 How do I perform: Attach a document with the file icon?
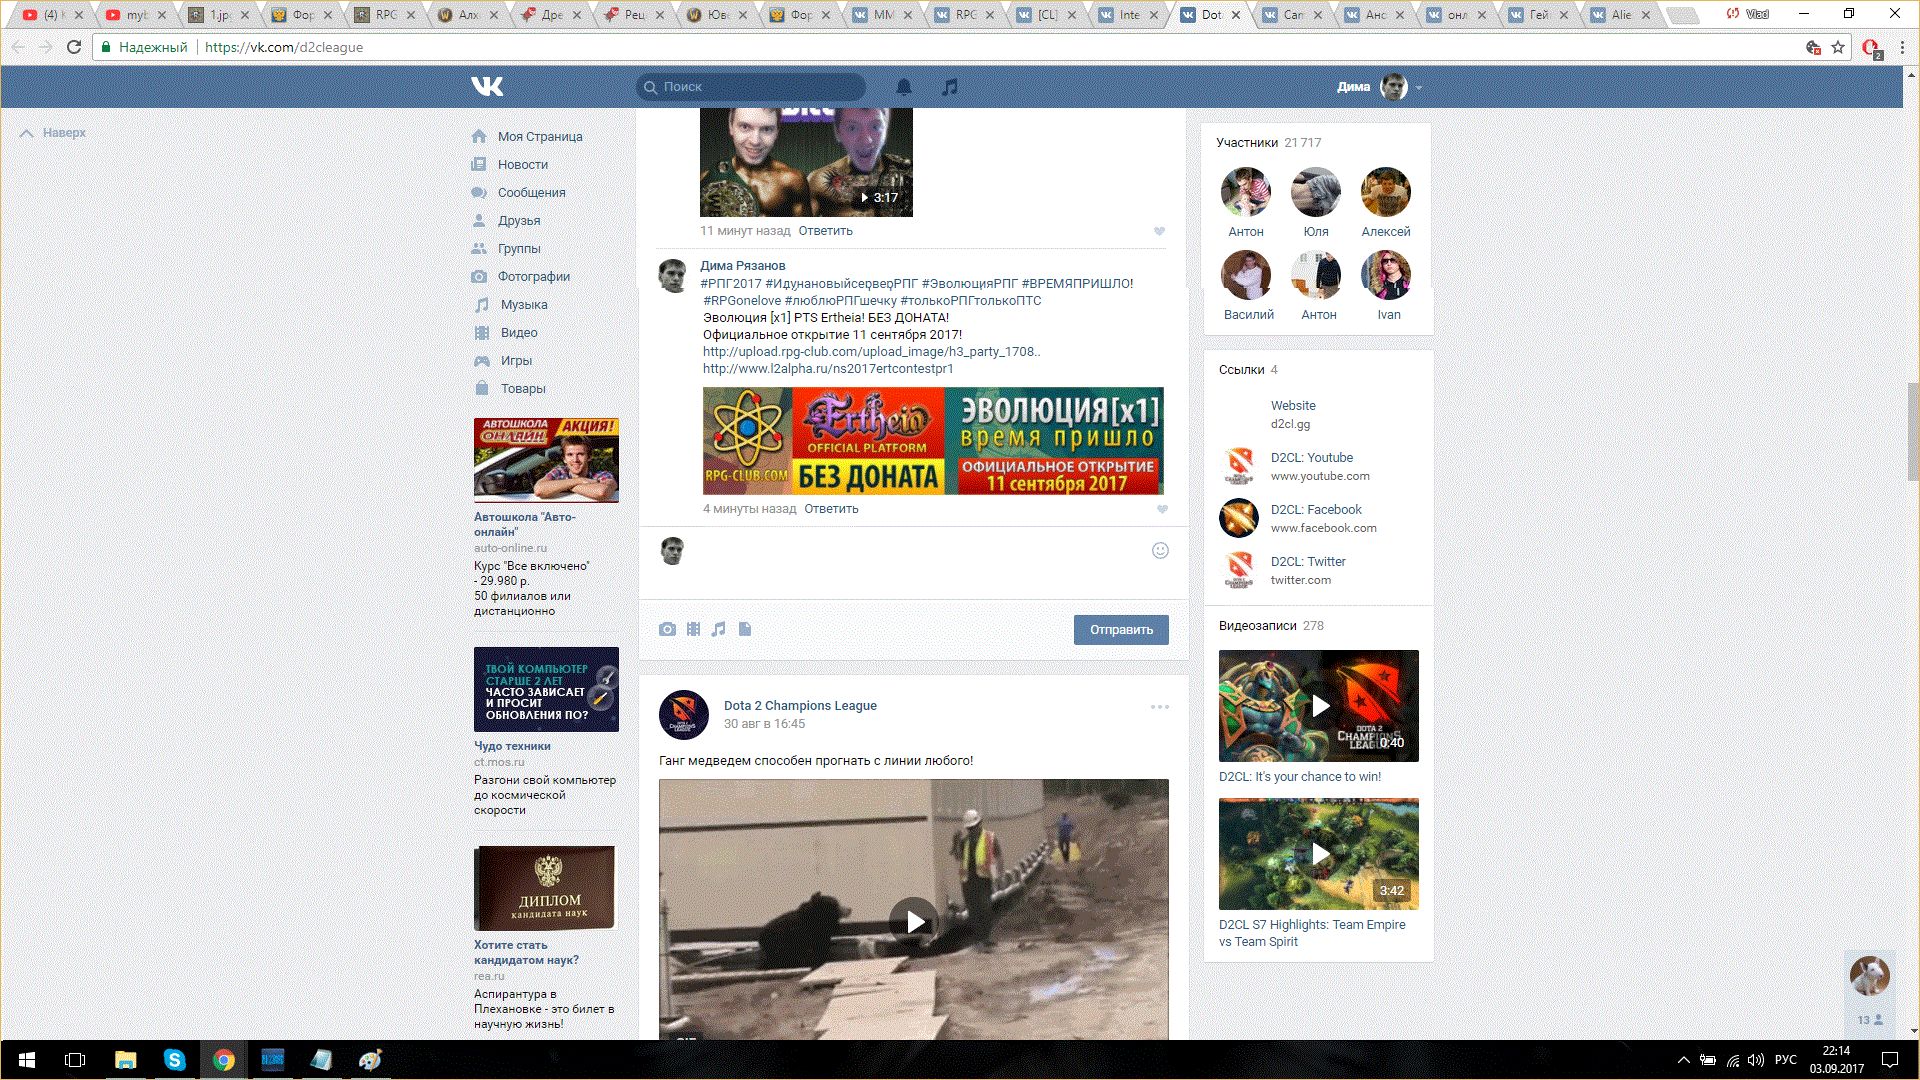point(745,629)
